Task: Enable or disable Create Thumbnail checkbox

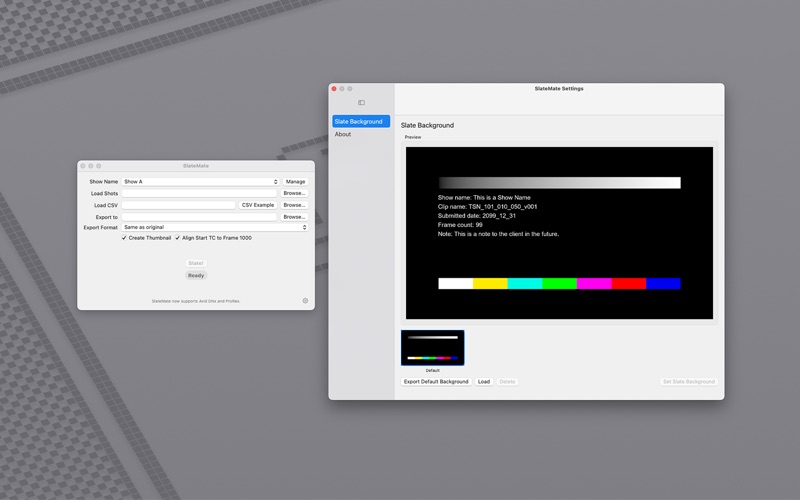Action: coord(124,238)
